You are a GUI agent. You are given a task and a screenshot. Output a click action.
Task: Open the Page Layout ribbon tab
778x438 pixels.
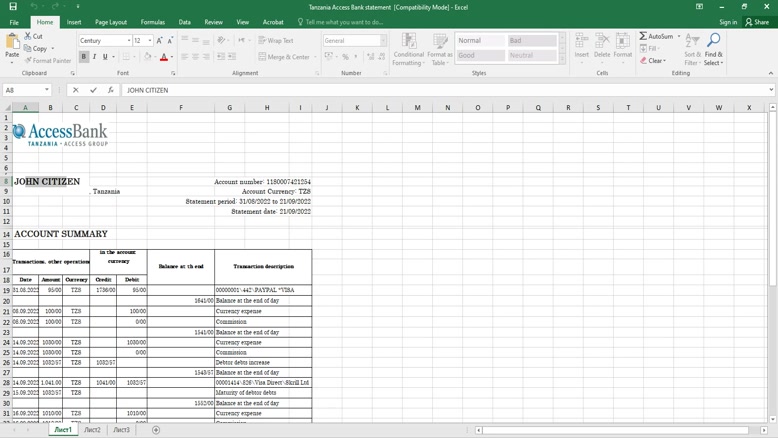click(x=111, y=22)
